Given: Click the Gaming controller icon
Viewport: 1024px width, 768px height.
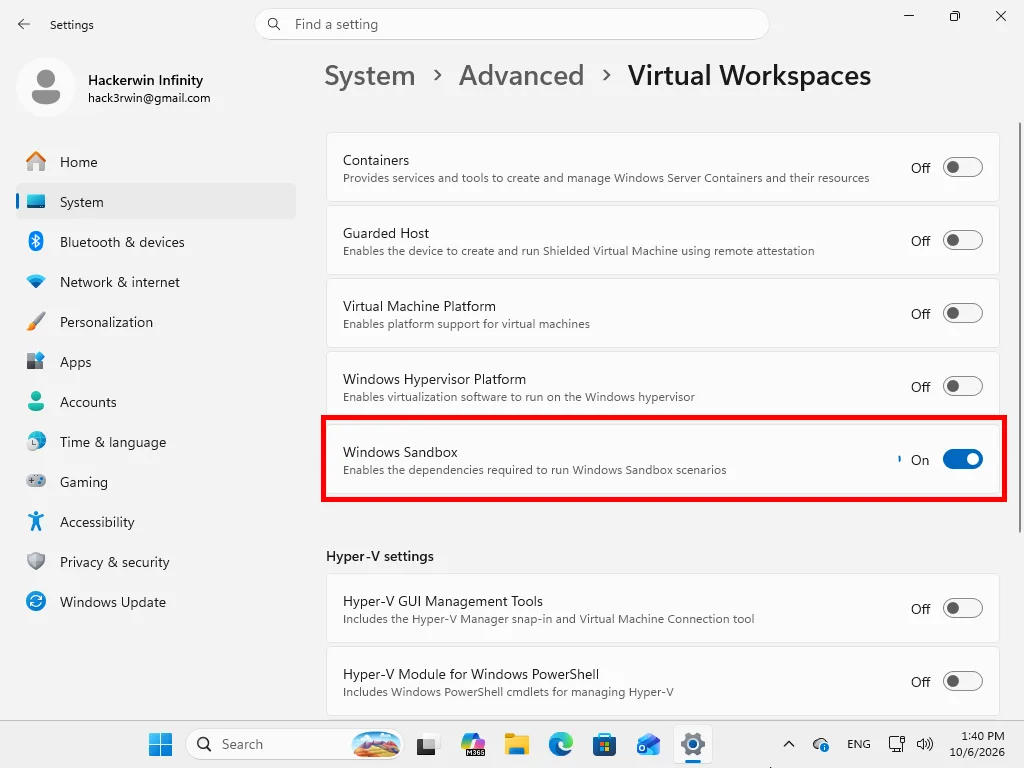Looking at the screenshot, I should pyautogui.click(x=36, y=481).
